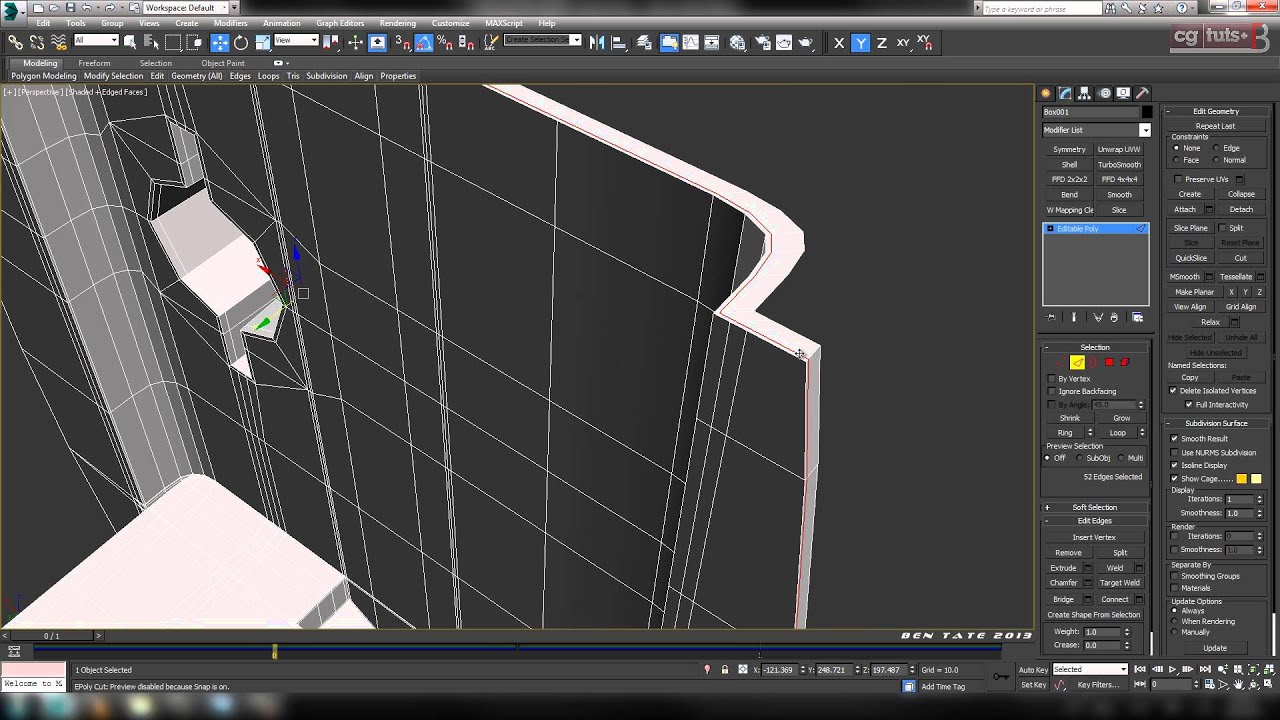Select Vertex sub-object level

1060,362
